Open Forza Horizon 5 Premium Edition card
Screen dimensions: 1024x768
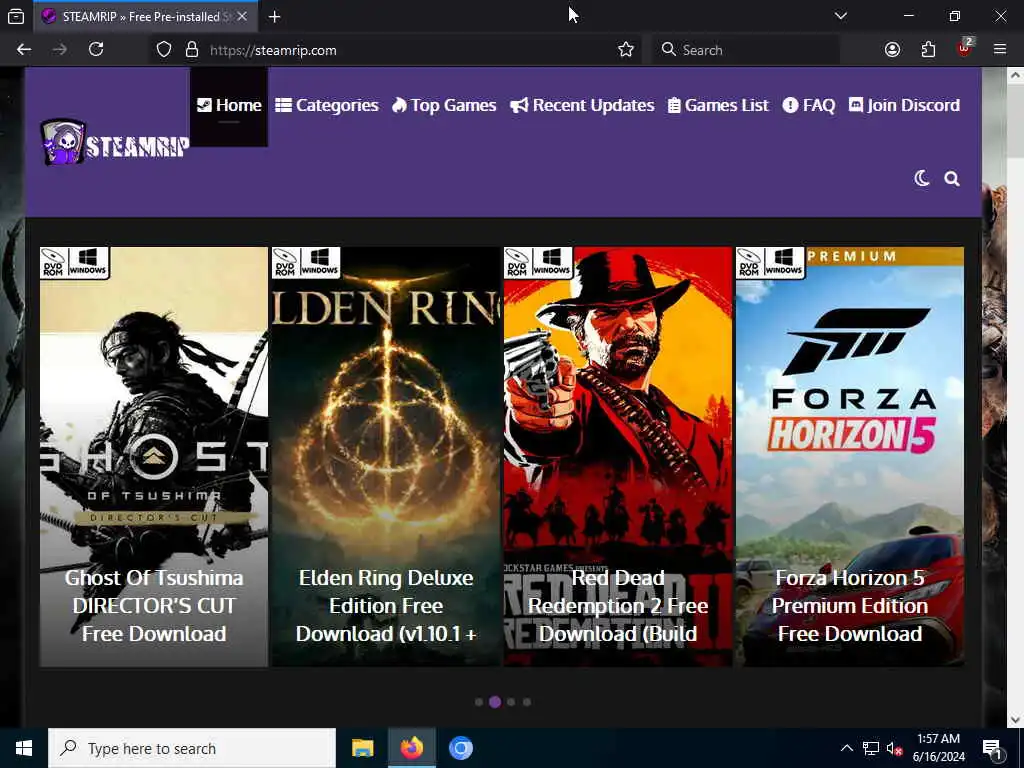pos(850,456)
